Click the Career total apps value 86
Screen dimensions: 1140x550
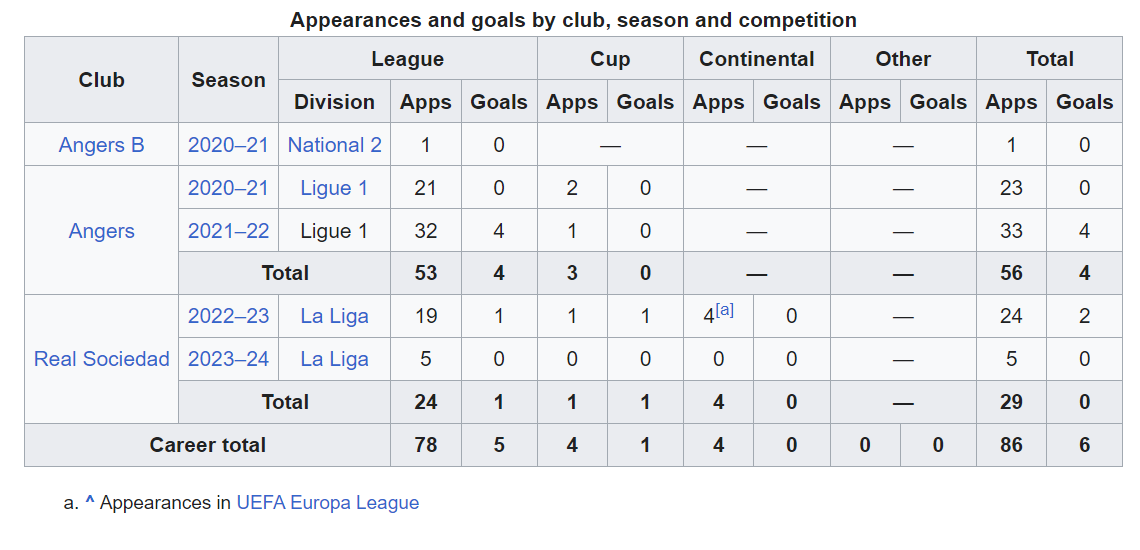pyautogui.click(x=1011, y=445)
